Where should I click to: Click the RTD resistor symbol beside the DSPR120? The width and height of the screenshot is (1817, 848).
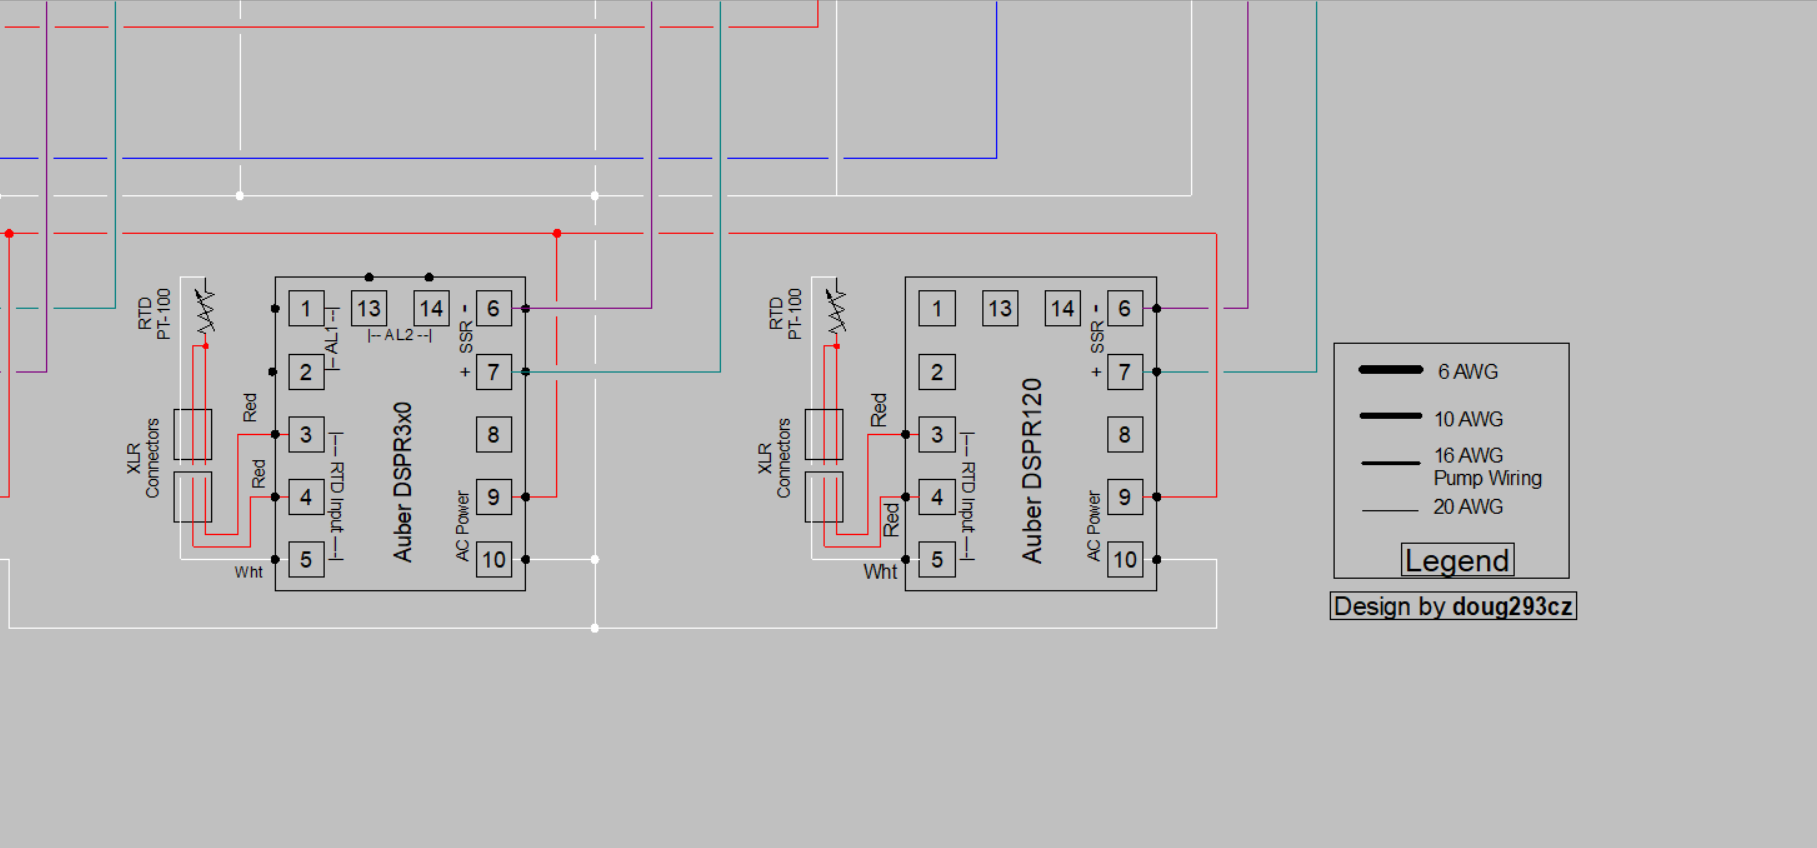[x=837, y=310]
